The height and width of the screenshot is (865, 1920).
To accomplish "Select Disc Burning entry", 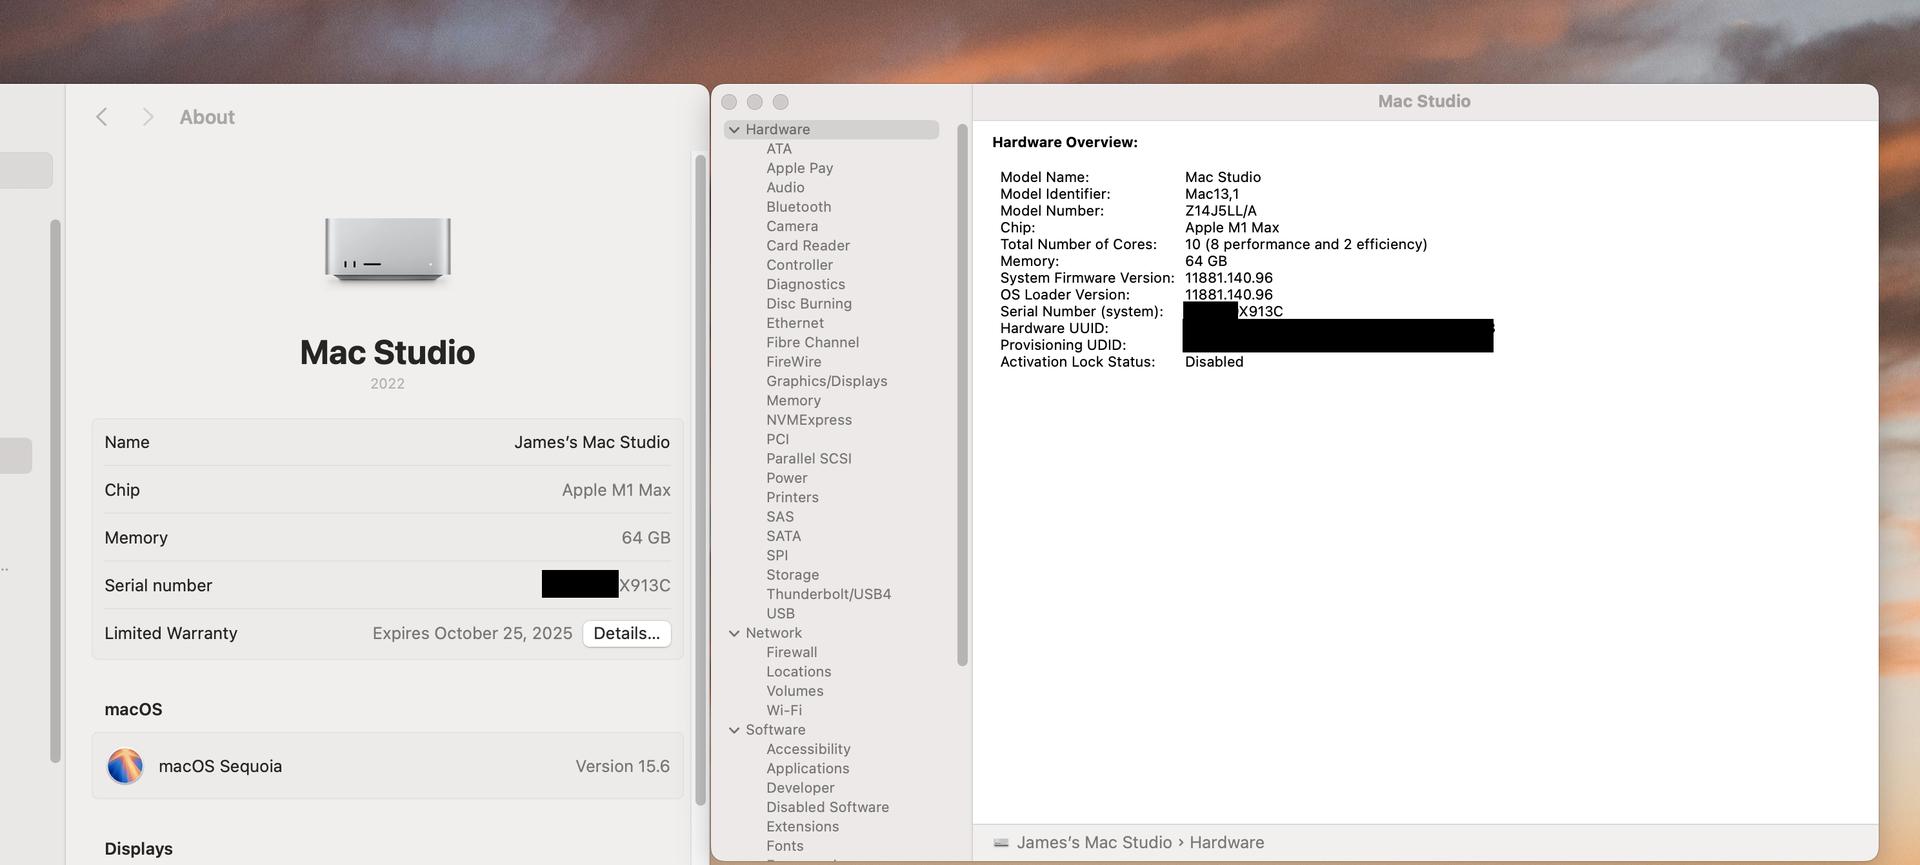I will click(x=809, y=304).
